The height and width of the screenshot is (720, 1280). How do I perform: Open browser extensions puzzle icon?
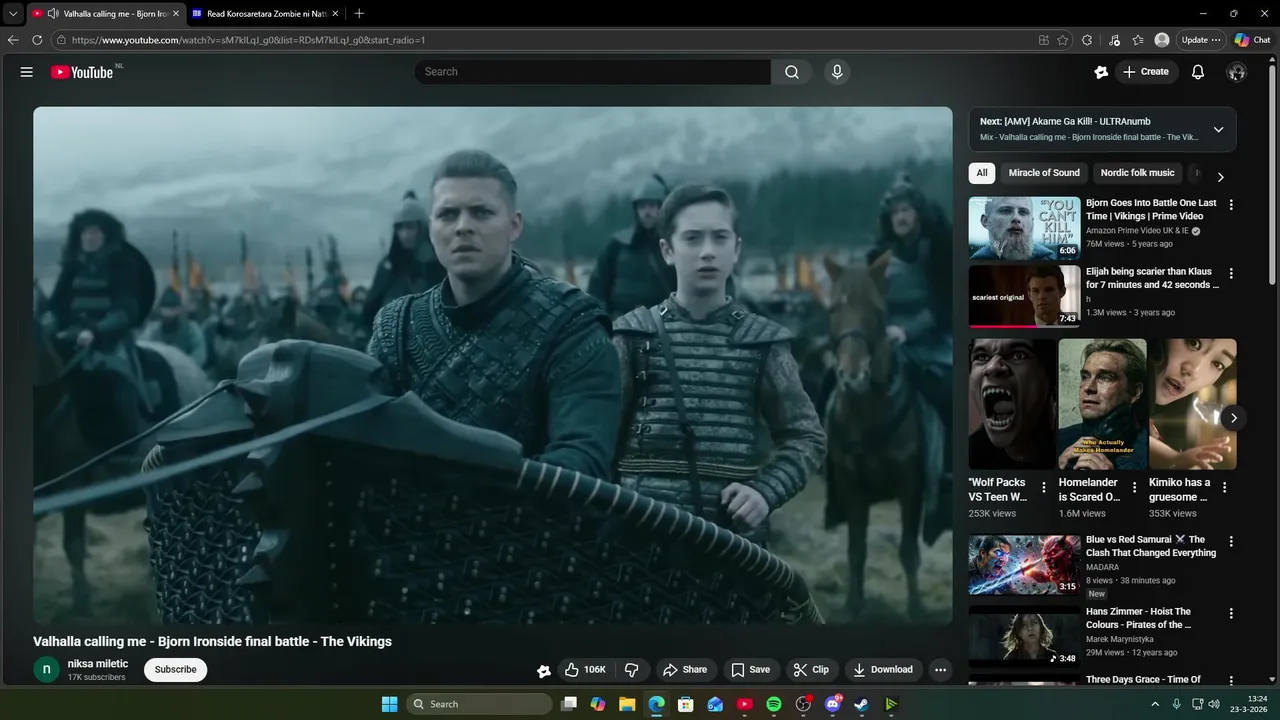[x=1088, y=40]
